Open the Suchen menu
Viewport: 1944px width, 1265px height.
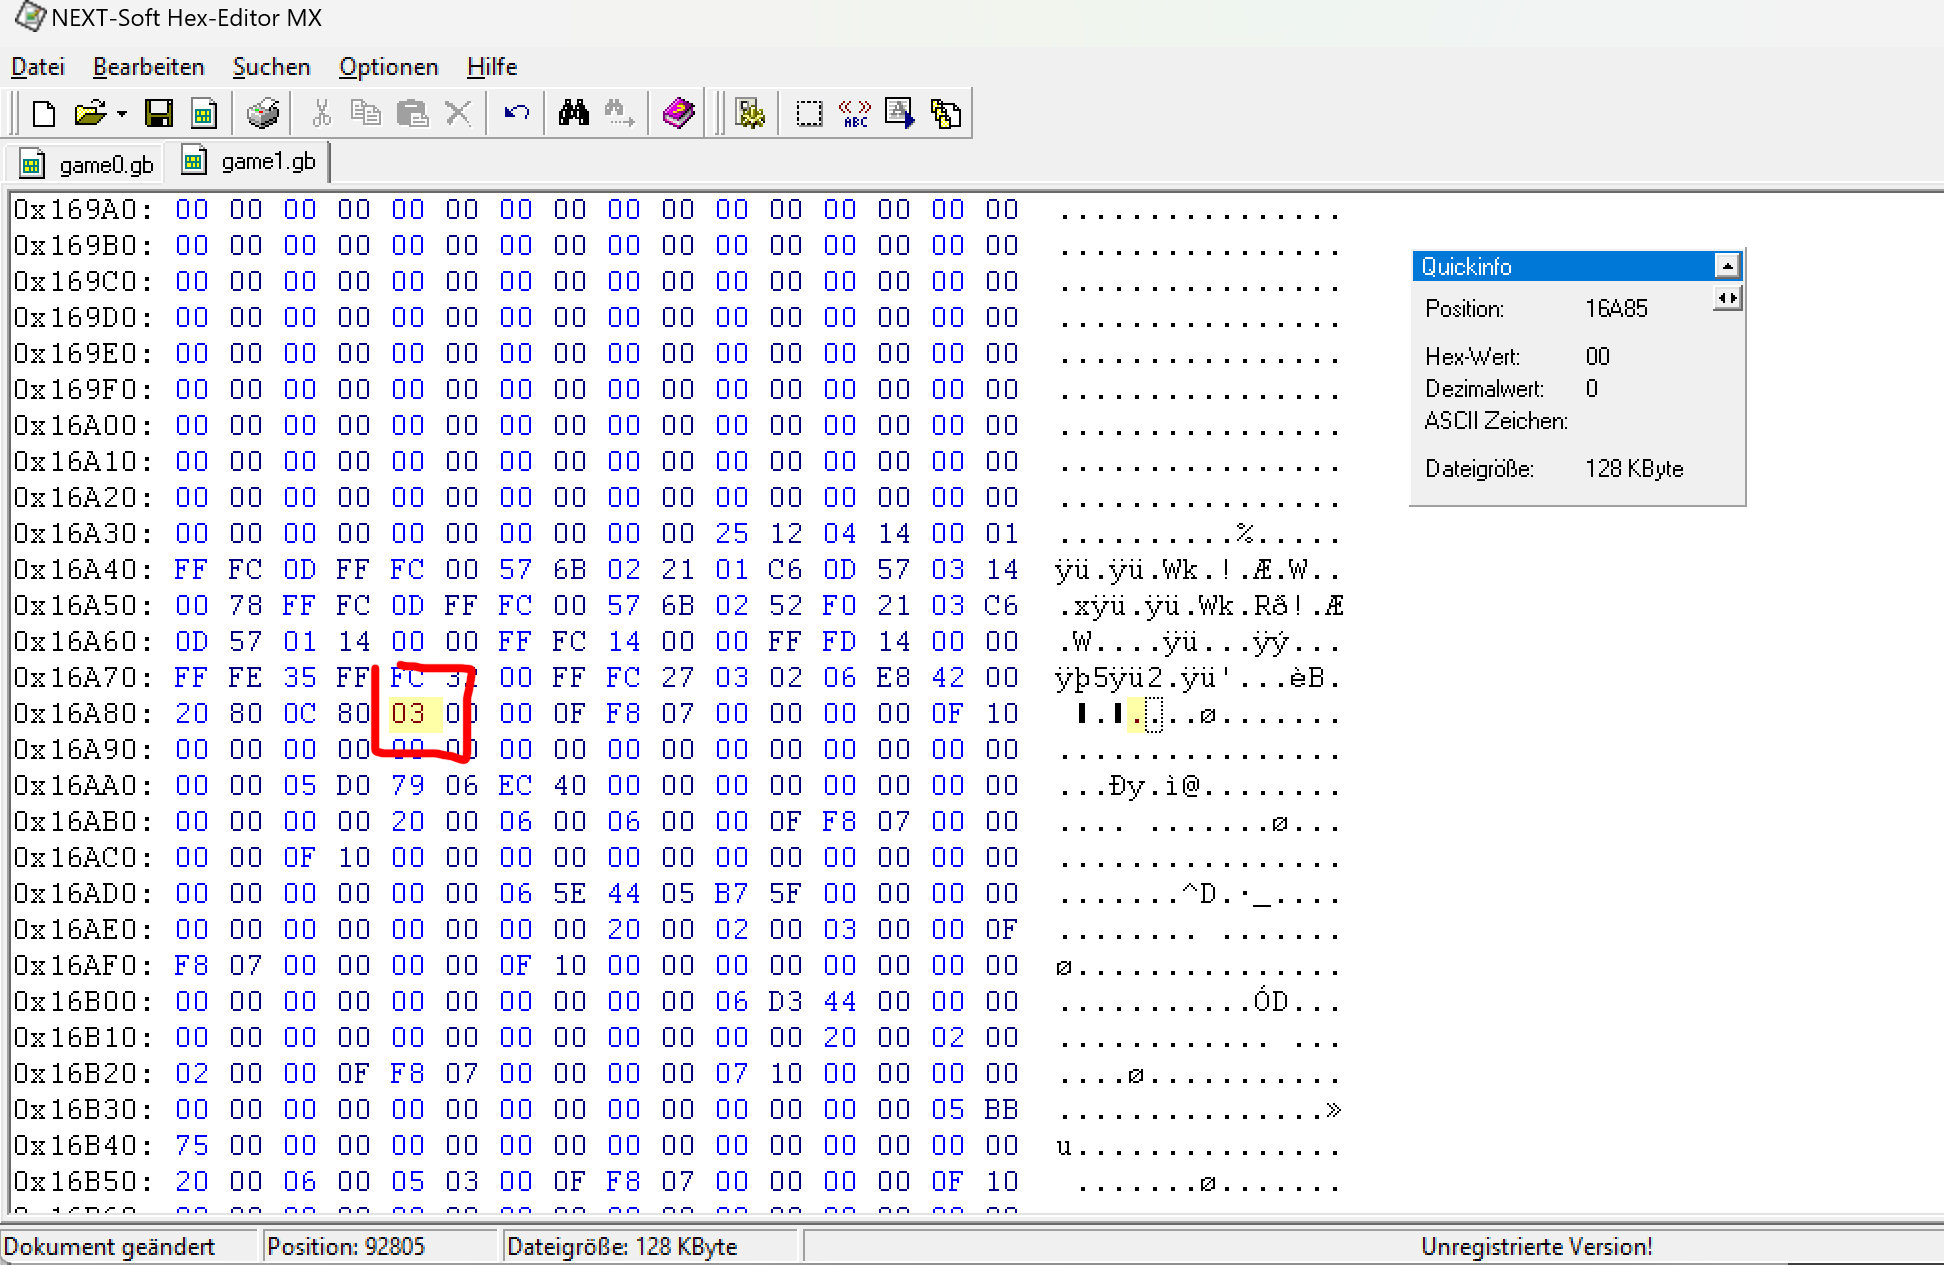pos(271,67)
